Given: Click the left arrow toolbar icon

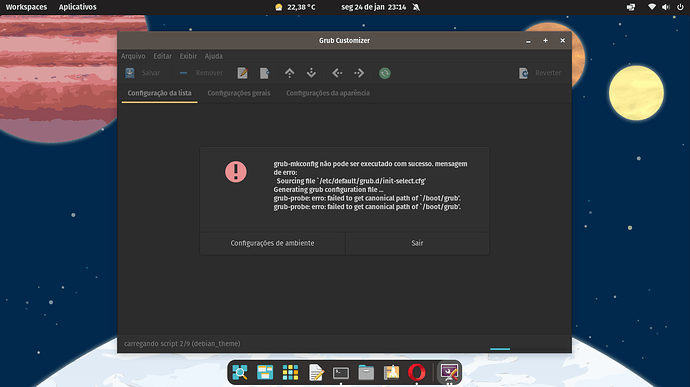Looking at the screenshot, I should (337, 73).
